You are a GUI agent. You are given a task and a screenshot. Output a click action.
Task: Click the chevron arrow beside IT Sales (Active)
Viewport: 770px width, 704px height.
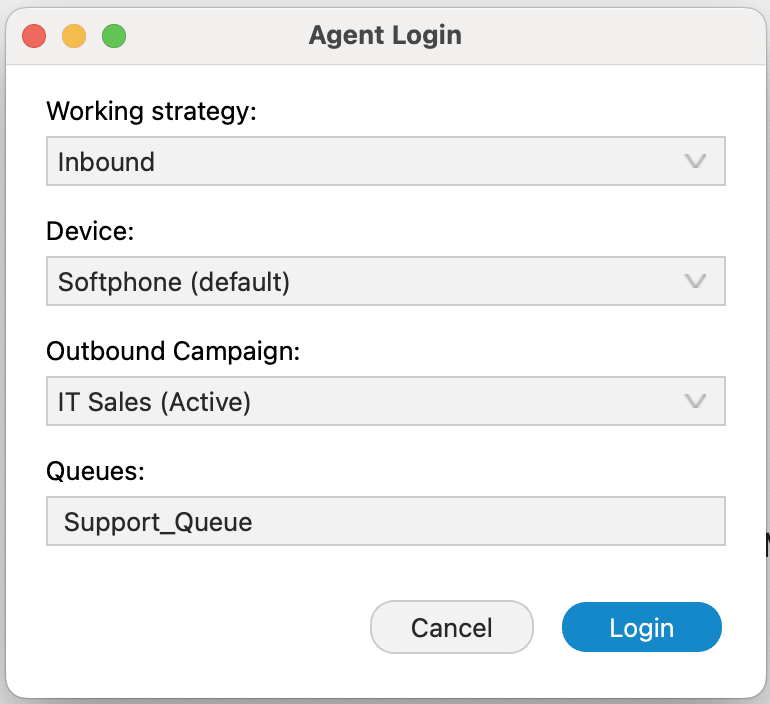coord(695,401)
